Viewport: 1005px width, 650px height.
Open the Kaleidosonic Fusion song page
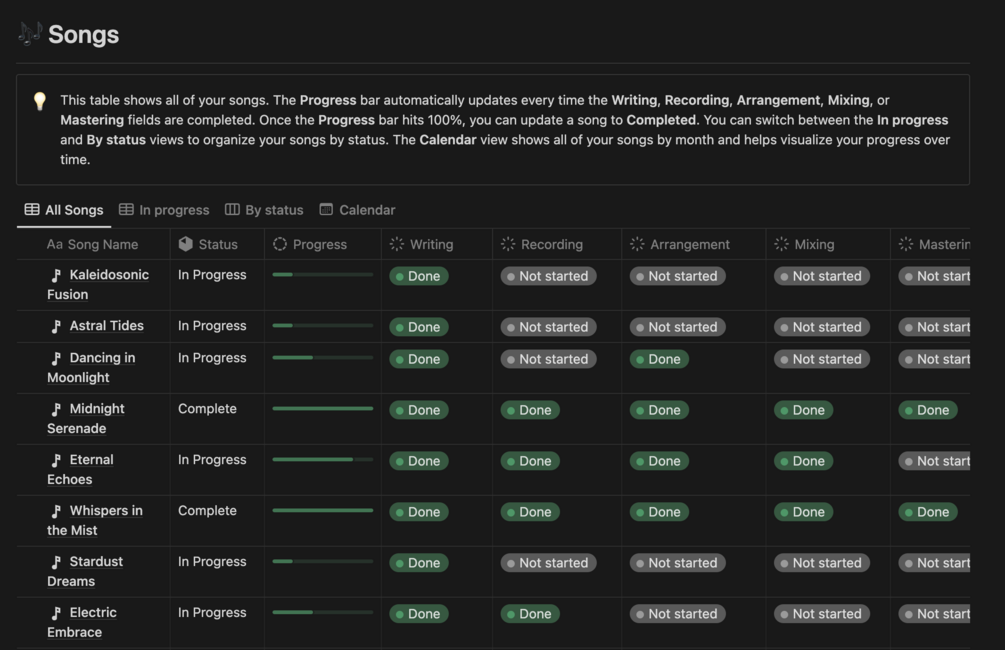coord(98,285)
